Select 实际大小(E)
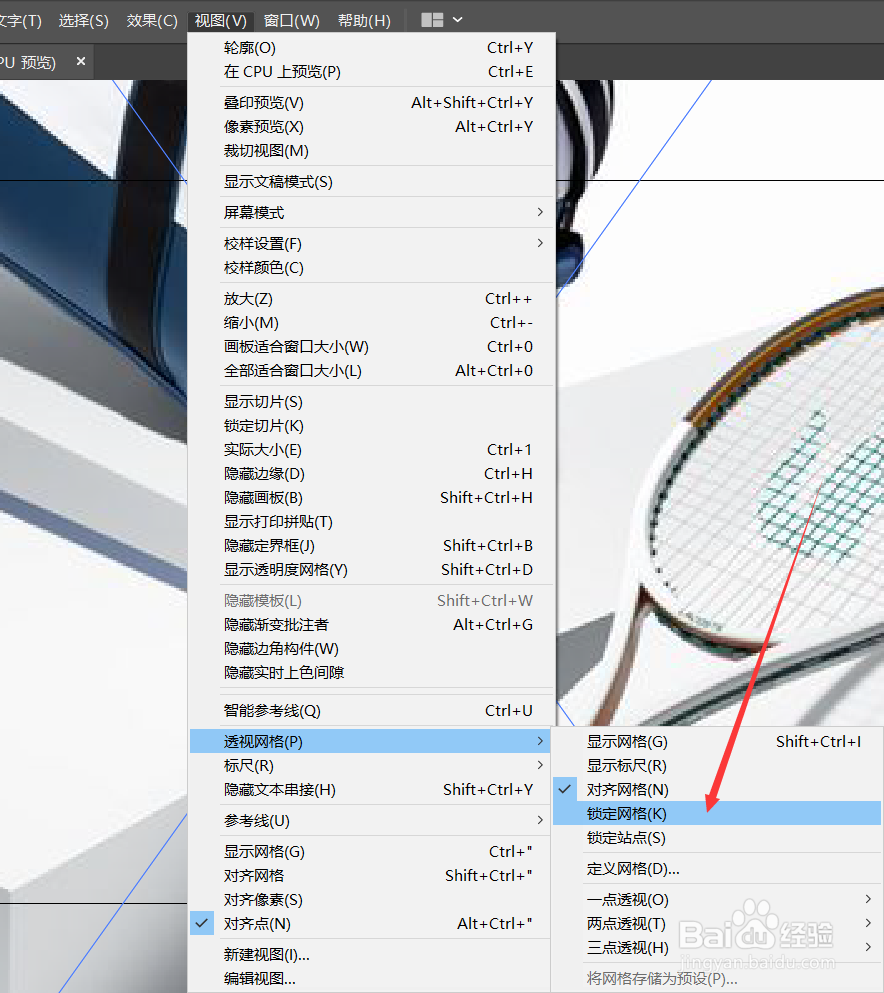 tap(372, 450)
